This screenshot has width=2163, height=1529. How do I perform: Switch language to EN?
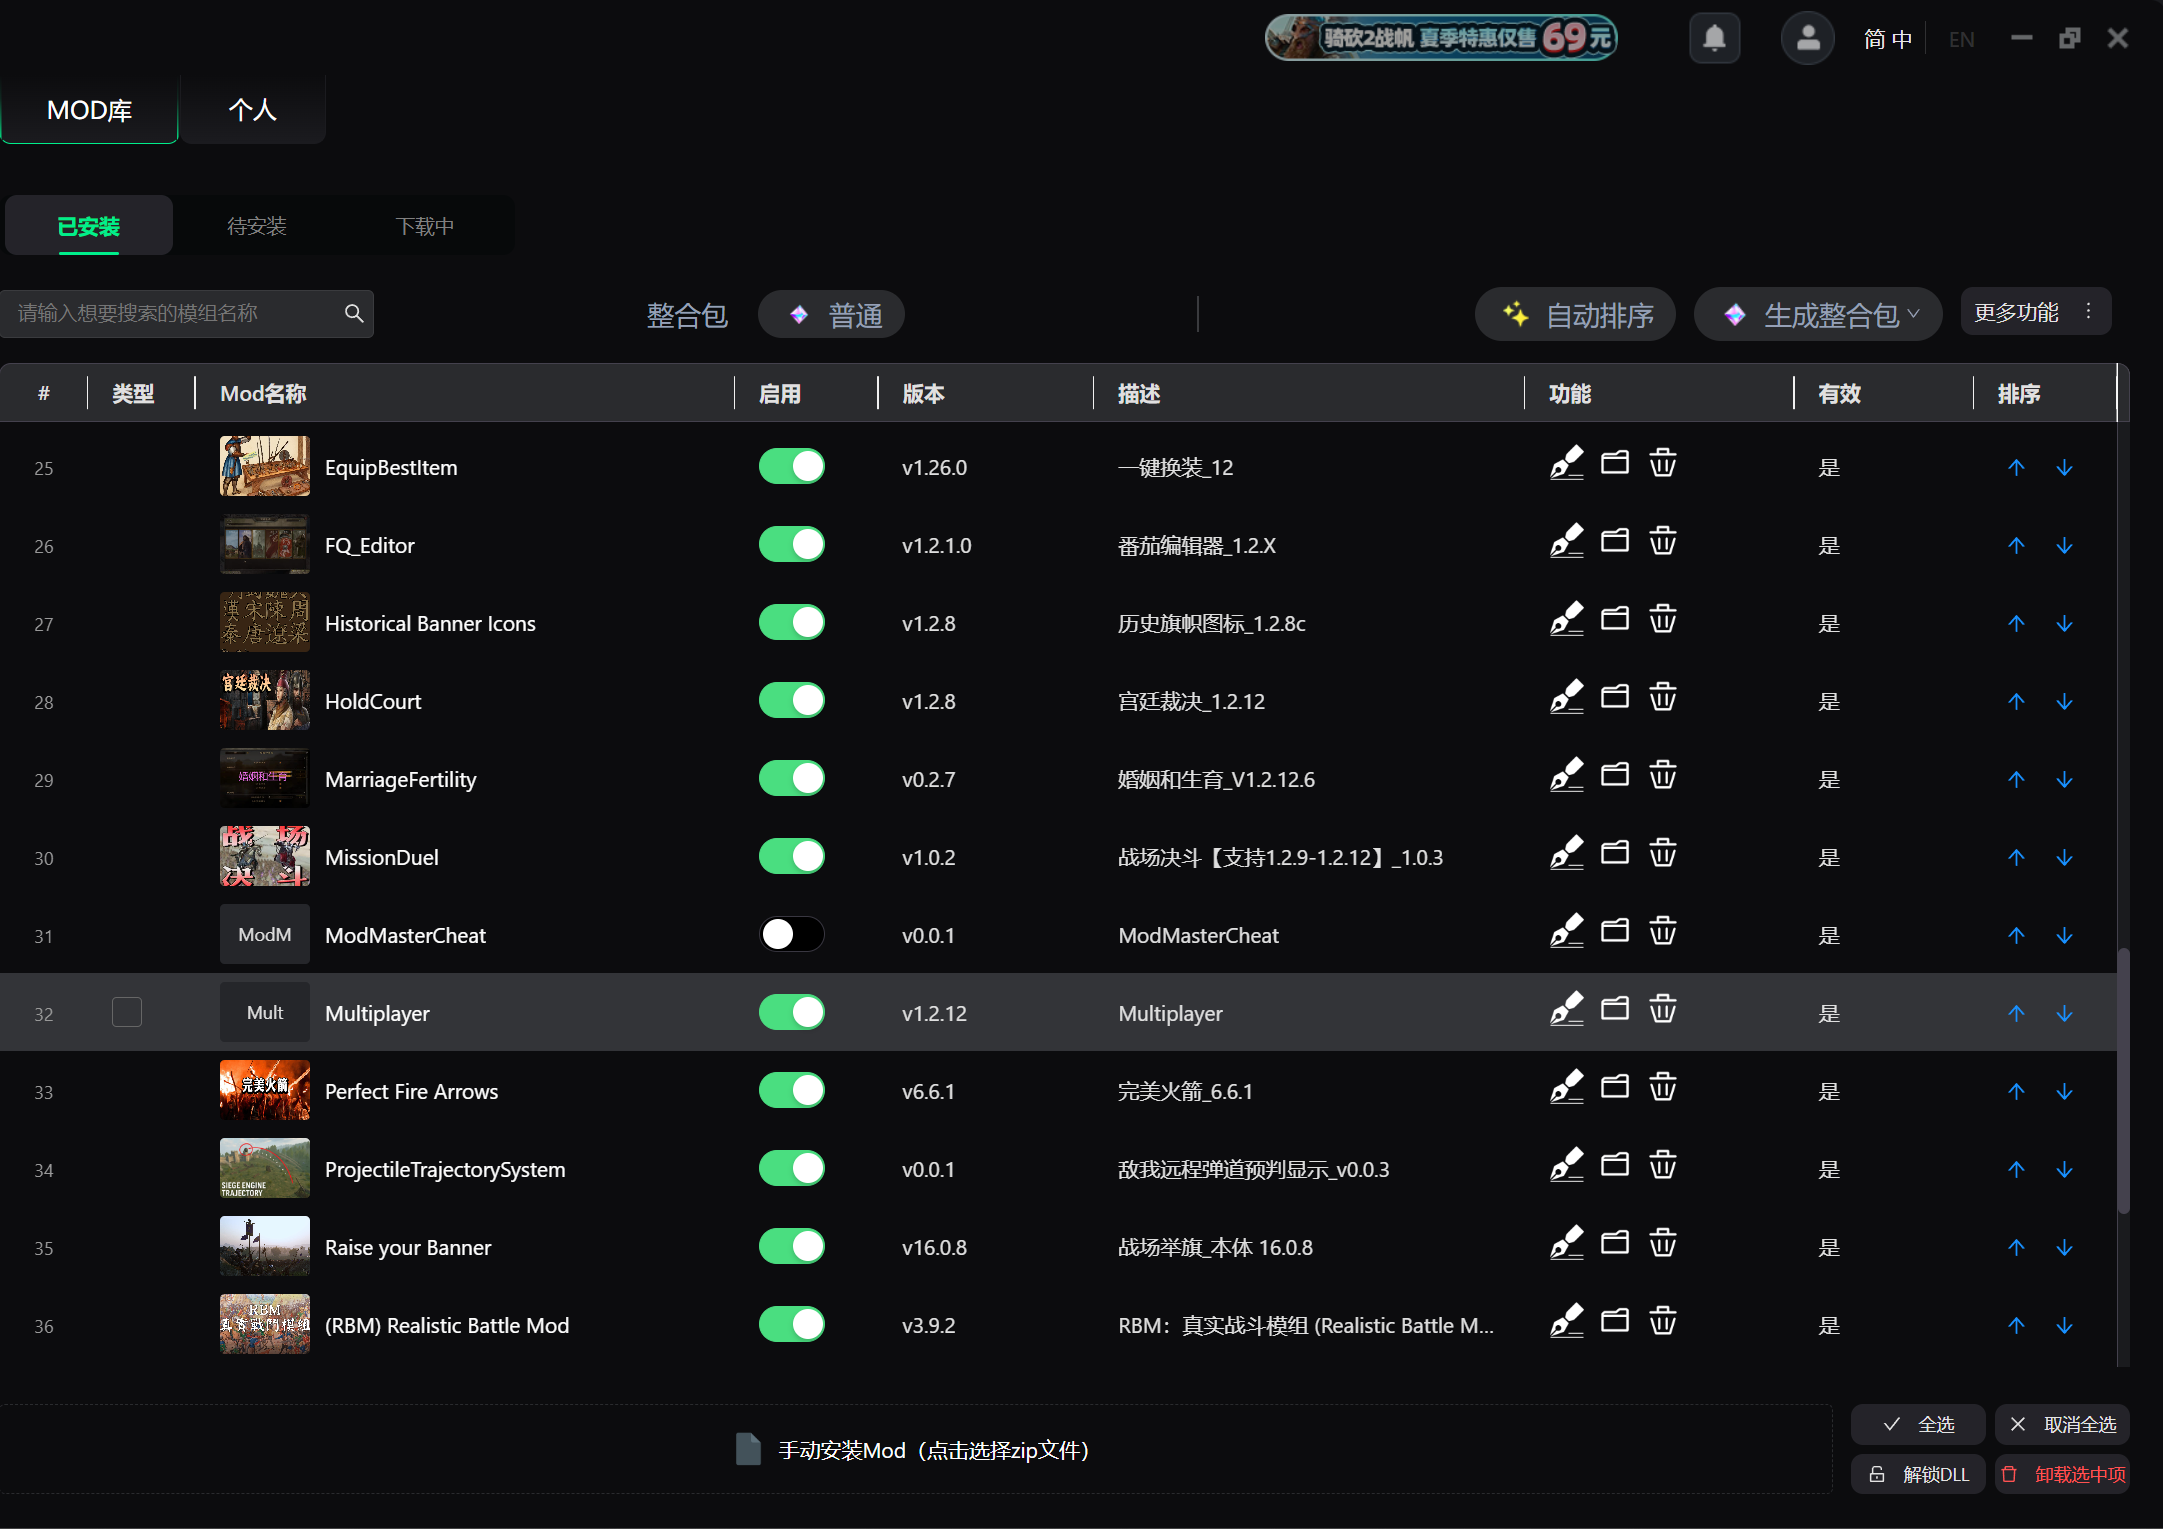pos(1961,40)
